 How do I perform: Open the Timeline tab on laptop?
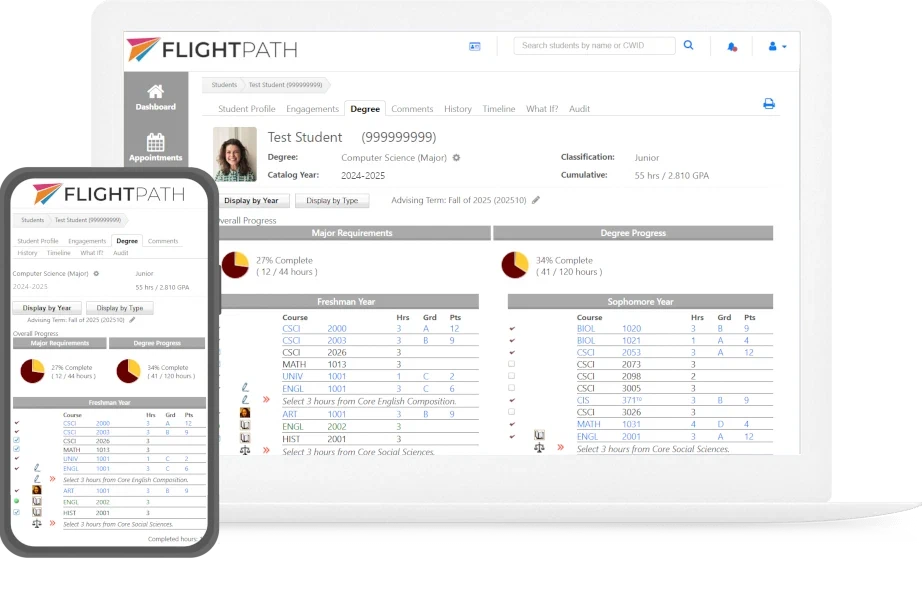pos(499,109)
